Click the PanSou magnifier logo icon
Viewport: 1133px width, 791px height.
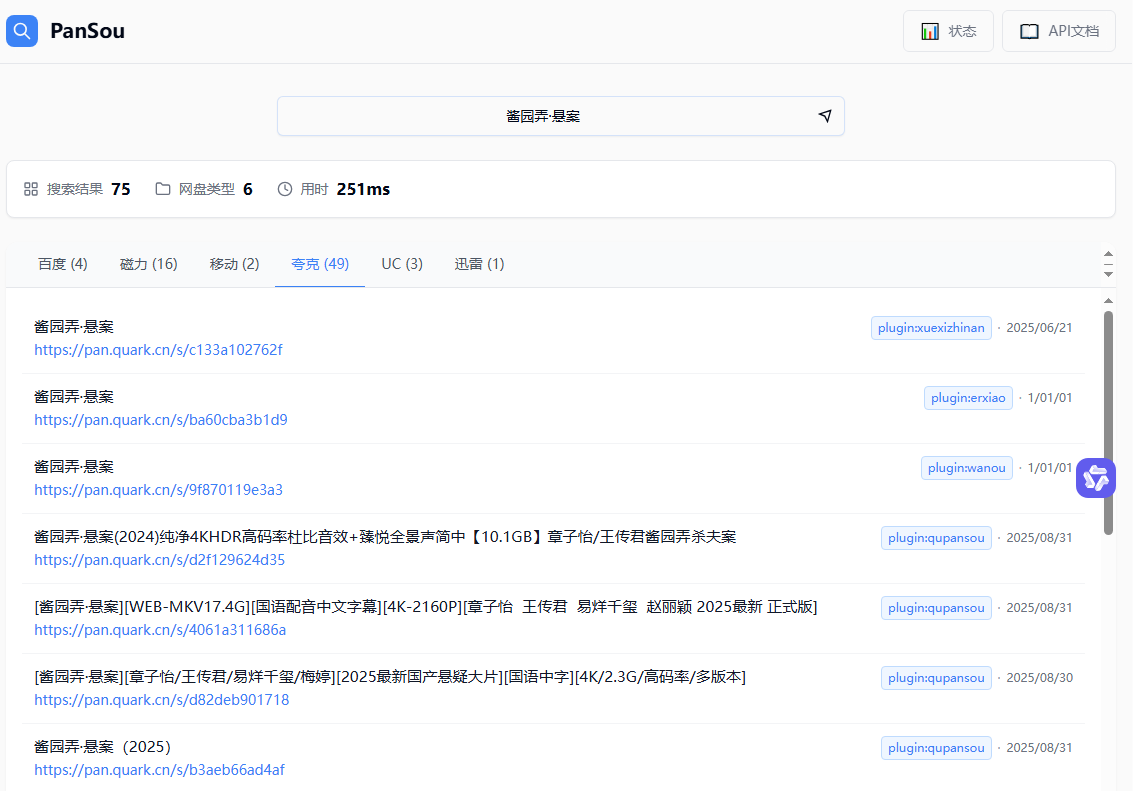click(22, 31)
